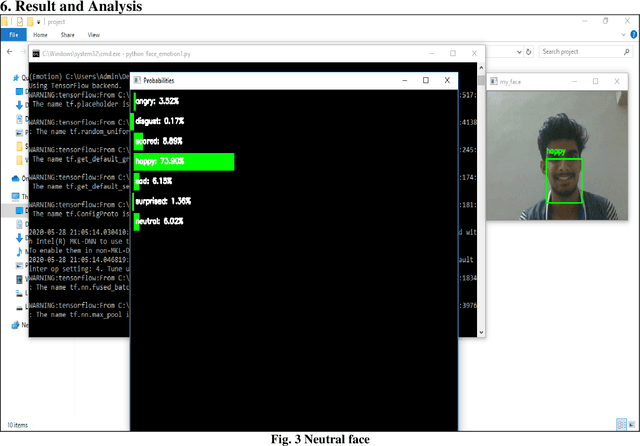Open the Videos film-strip icon in the sidebar
640x446 pixels.
[19, 280]
